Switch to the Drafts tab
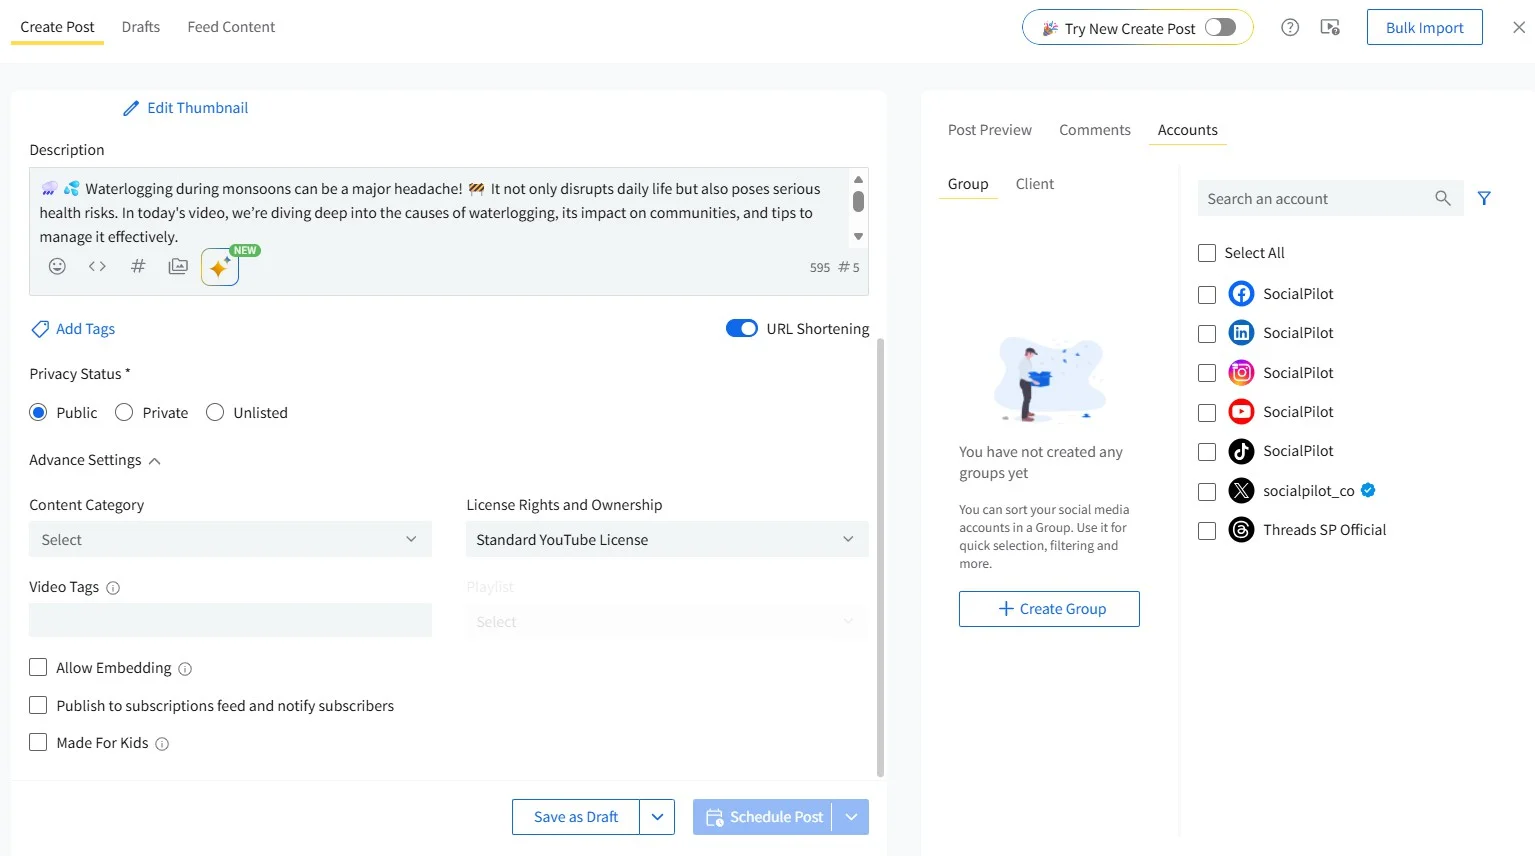Image resolution: width=1535 pixels, height=856 pixels. point(141,27)
